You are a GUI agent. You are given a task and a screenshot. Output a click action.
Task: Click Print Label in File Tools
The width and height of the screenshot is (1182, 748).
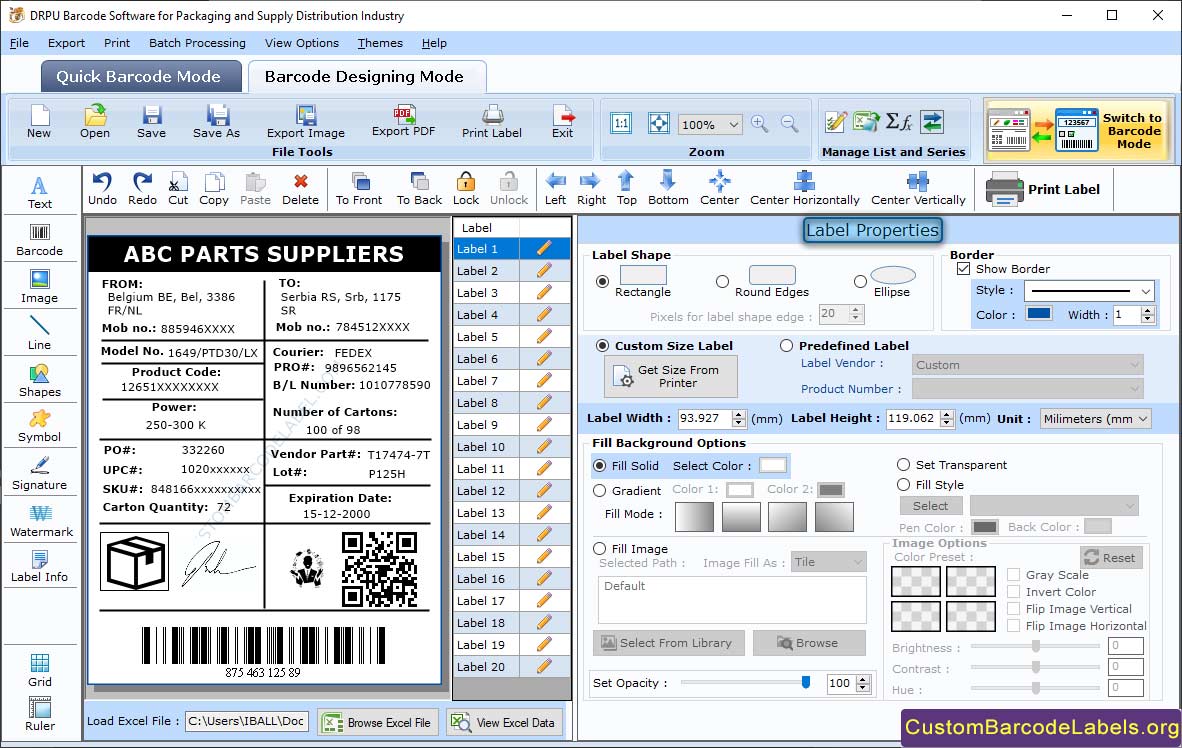coord(491,121)
